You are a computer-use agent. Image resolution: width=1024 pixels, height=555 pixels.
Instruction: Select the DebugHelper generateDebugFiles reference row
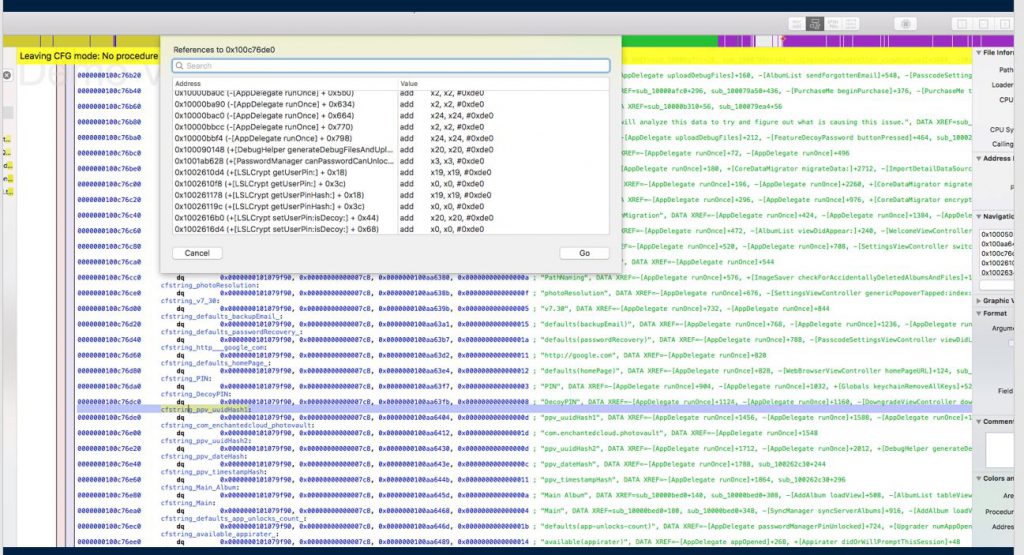[x=285, y=149]
